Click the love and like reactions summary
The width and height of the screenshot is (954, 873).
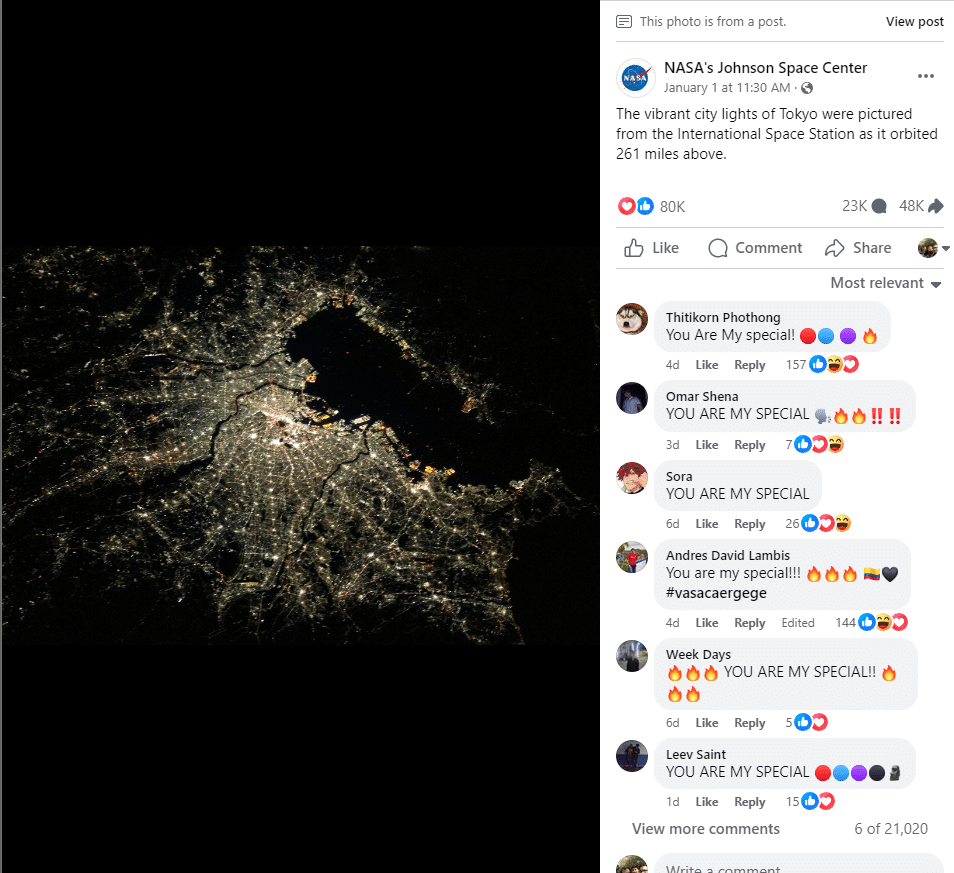[x=636, y=206]
